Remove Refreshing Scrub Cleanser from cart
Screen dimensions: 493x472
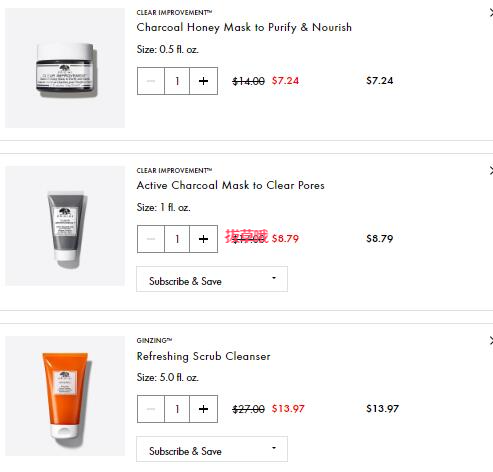pos(491,341)
